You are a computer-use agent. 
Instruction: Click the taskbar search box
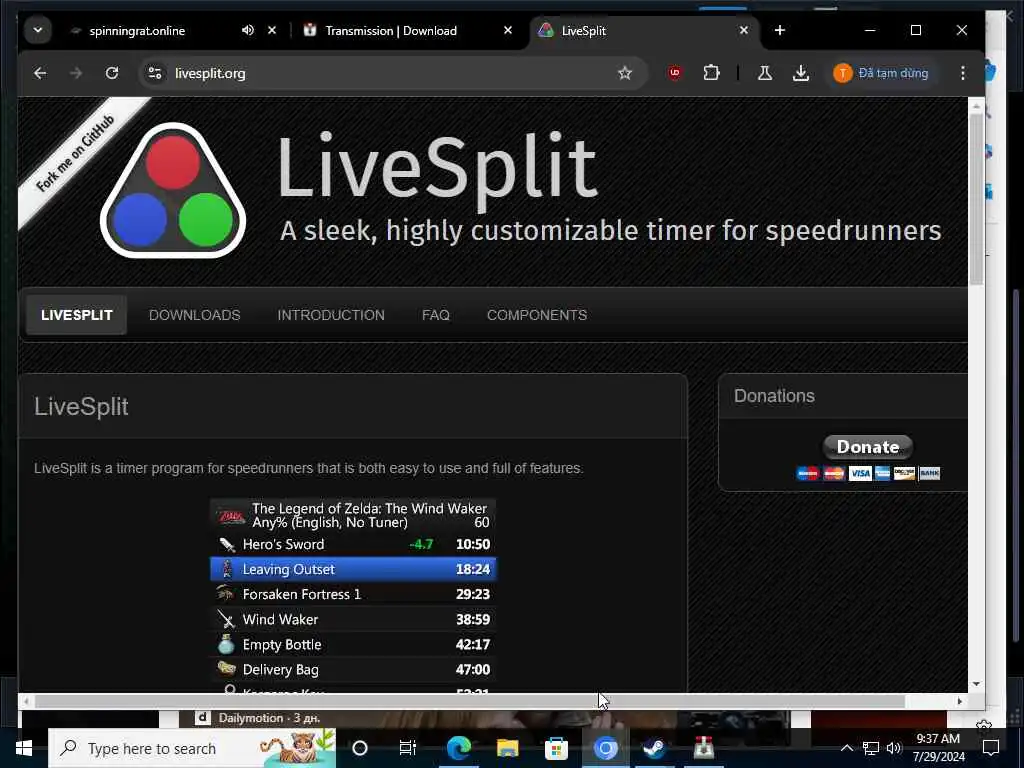tap(192, 748)
